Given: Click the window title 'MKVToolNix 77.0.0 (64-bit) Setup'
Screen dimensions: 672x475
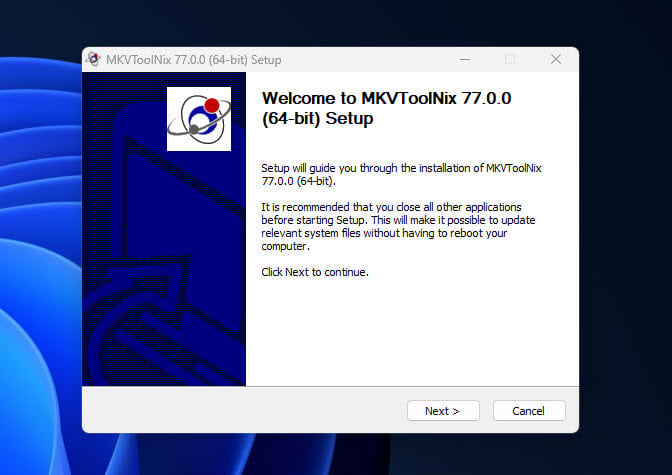Looking at the screenshot, I should (x=194, y=60).
